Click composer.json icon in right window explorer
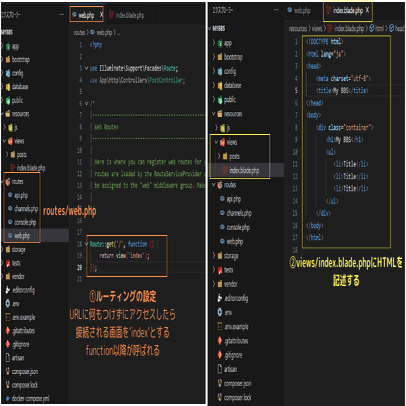The image size is (406, 406). 220,383
